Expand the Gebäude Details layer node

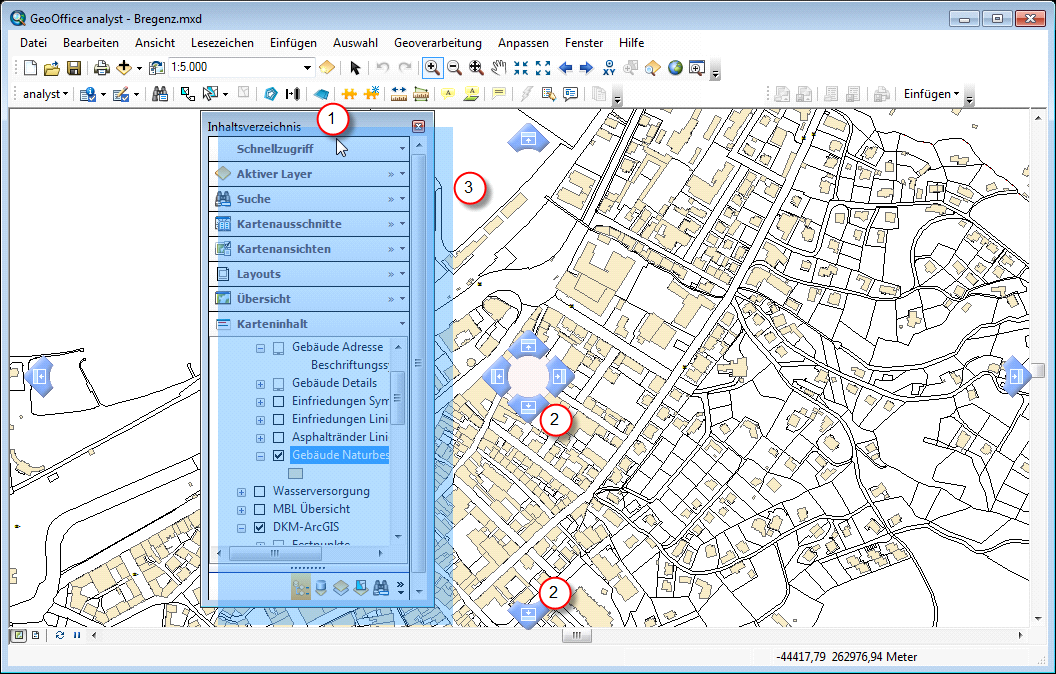point(261,384)
